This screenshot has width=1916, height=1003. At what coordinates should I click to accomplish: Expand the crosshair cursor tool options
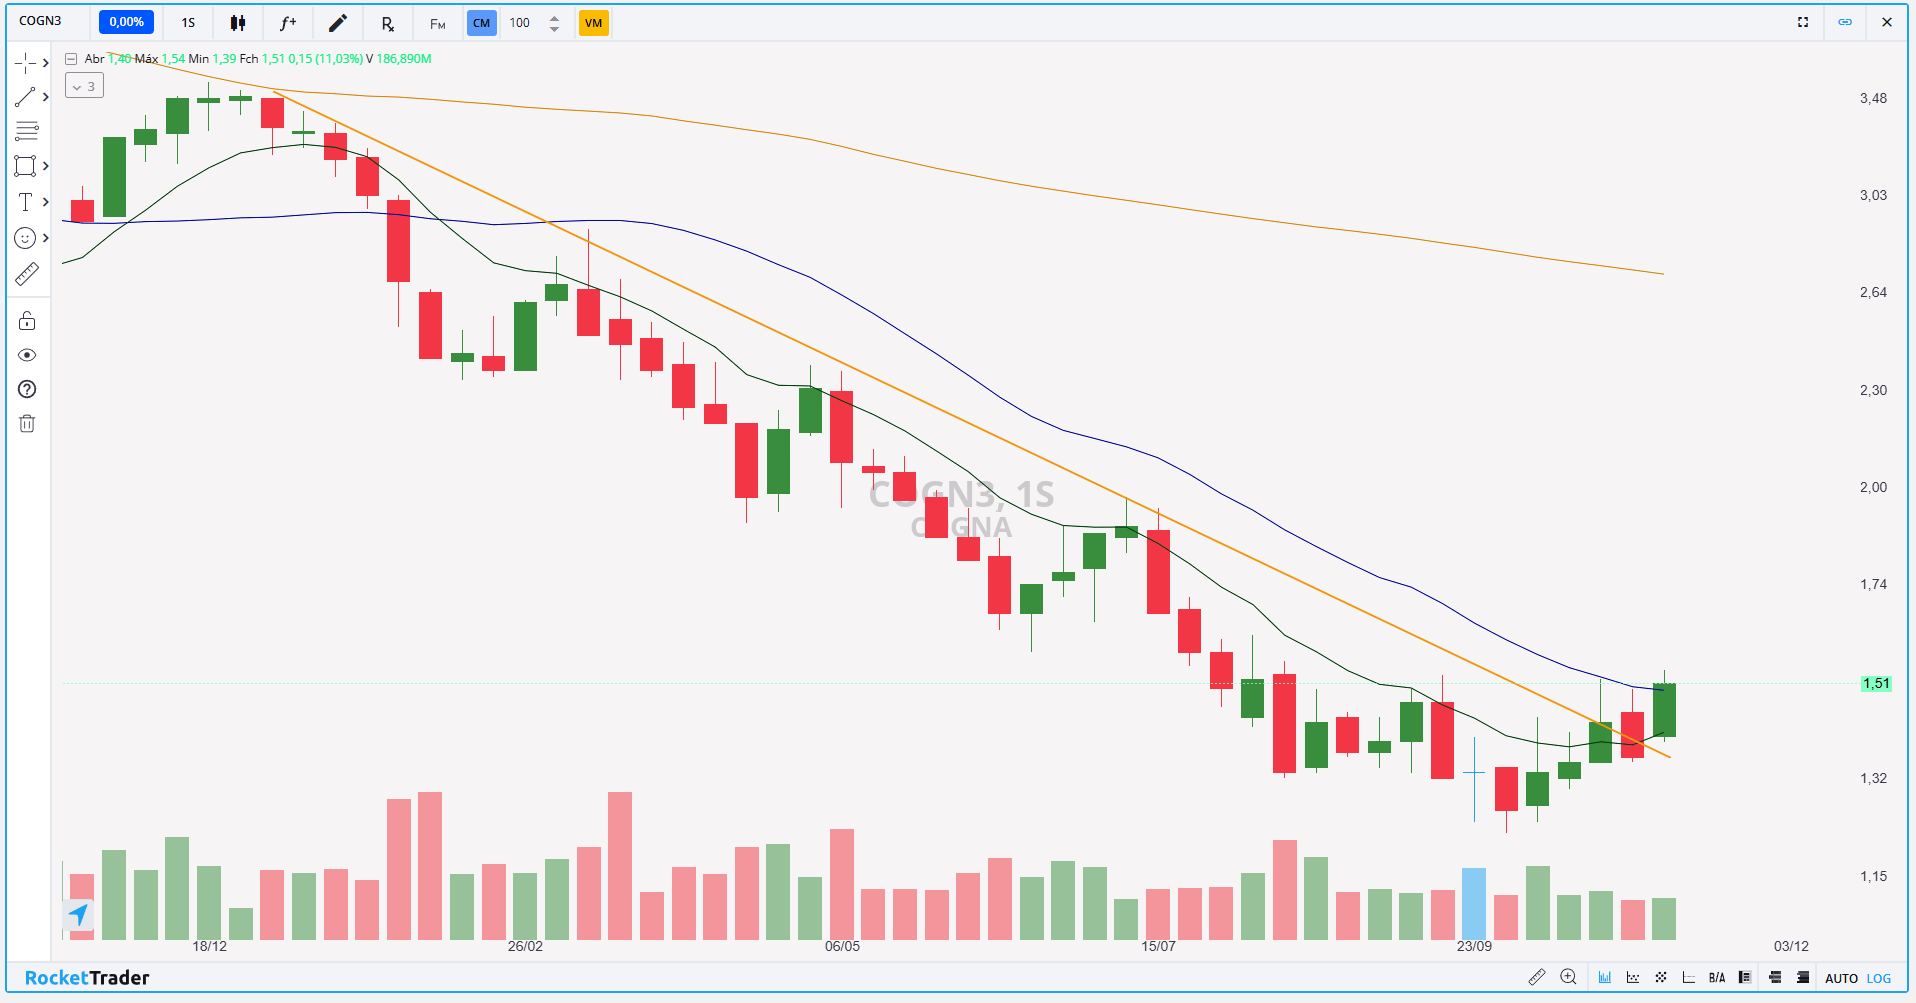point(45,63)
